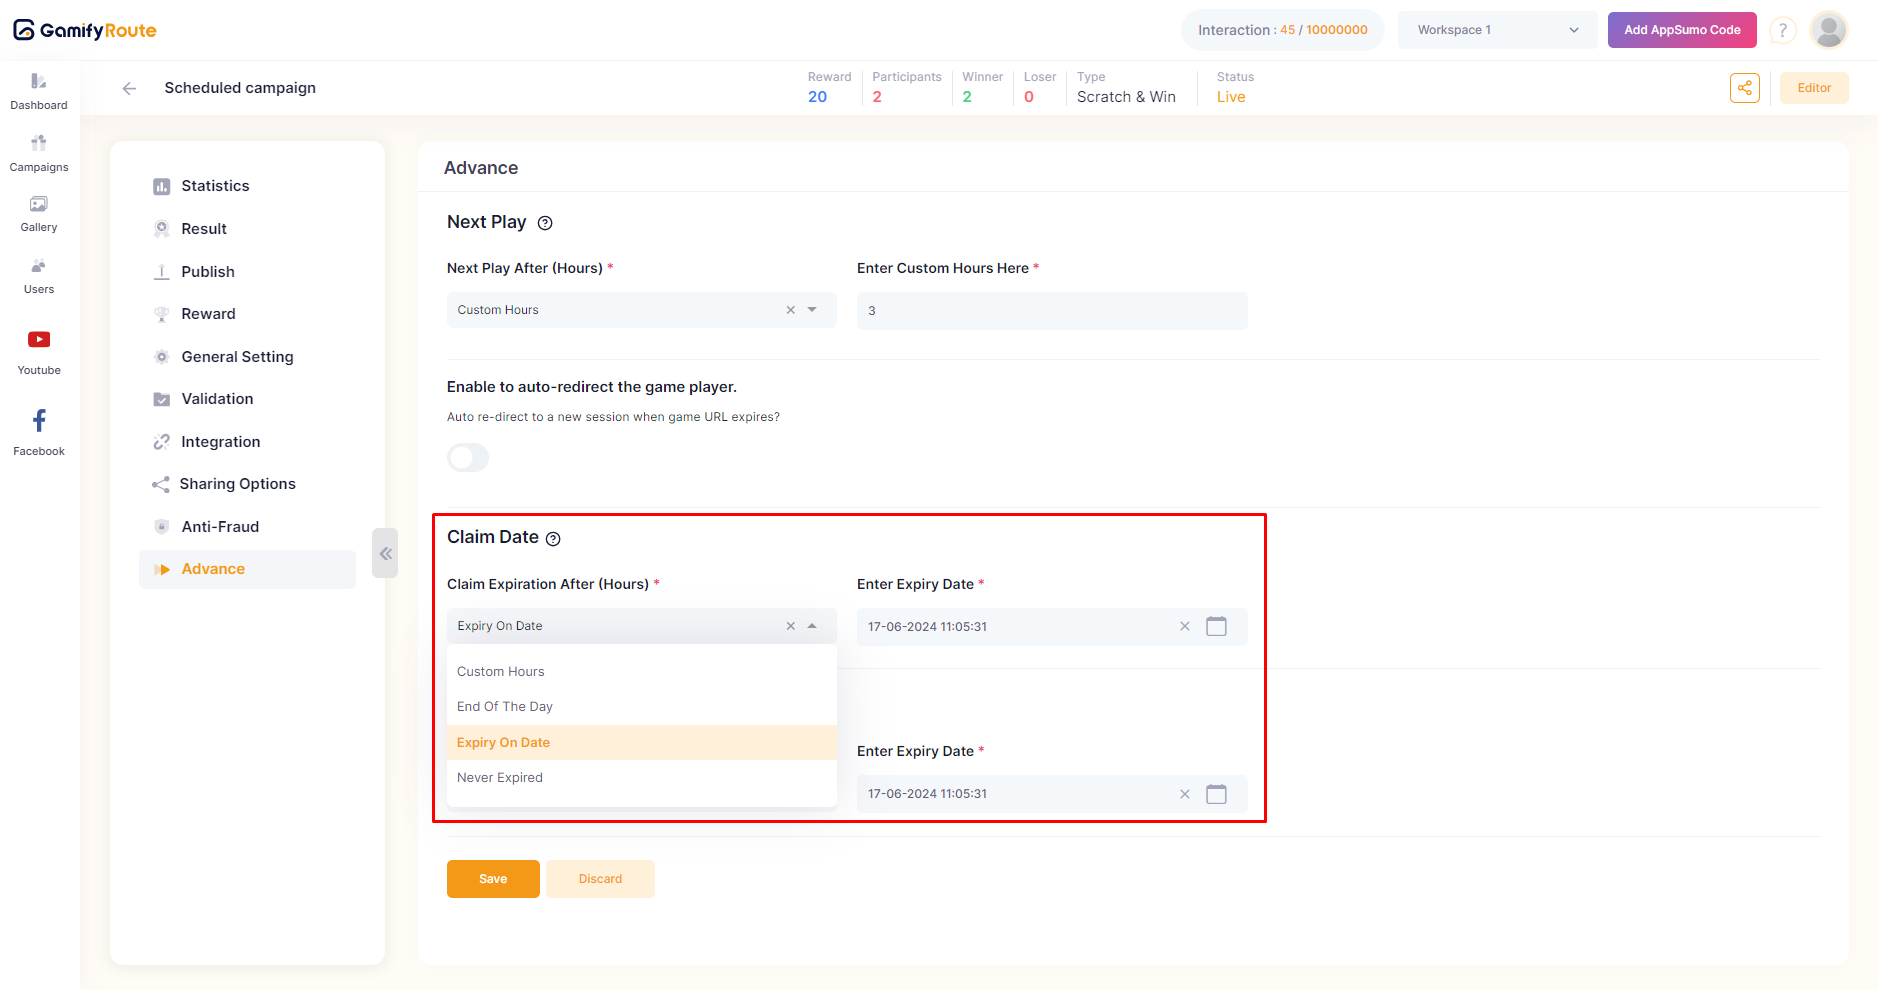The height and width of the screenshot is (990, 1878).
Task: Expand the Next Play After Hours dropdown
Action: pyautogui.click(x=812, y=310)
